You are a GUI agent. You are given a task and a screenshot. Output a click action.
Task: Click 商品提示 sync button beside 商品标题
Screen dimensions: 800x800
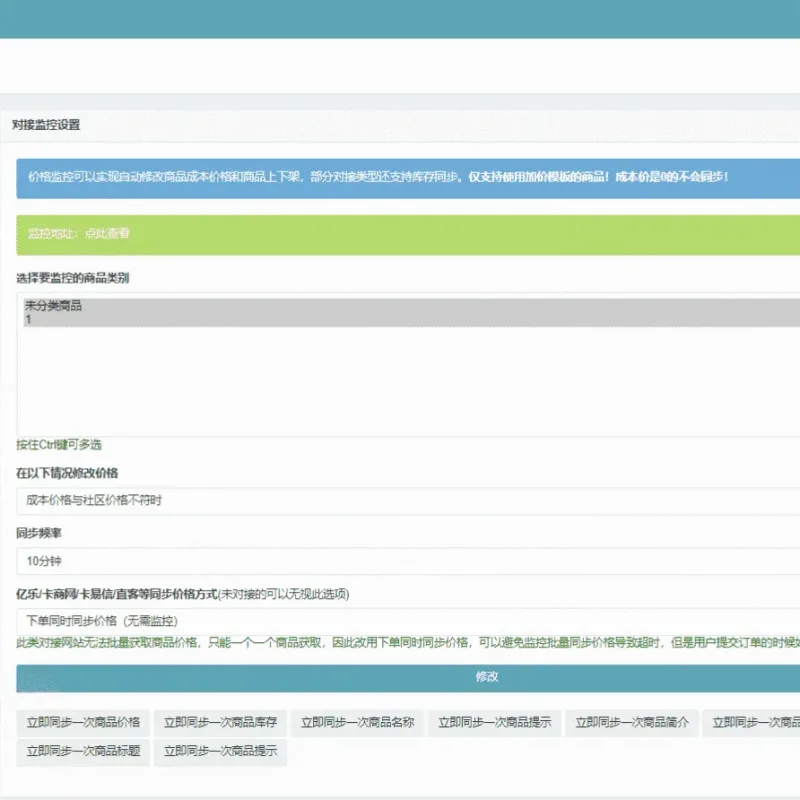tap(220, 752)
